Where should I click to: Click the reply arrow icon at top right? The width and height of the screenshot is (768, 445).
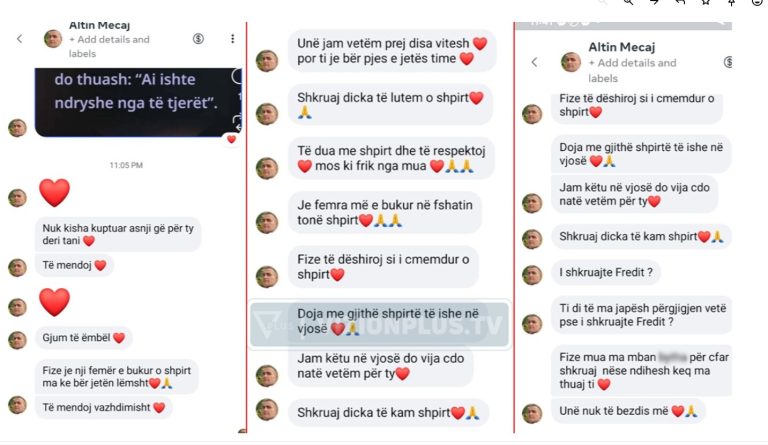pyautogui.click(x=680, y=2)
